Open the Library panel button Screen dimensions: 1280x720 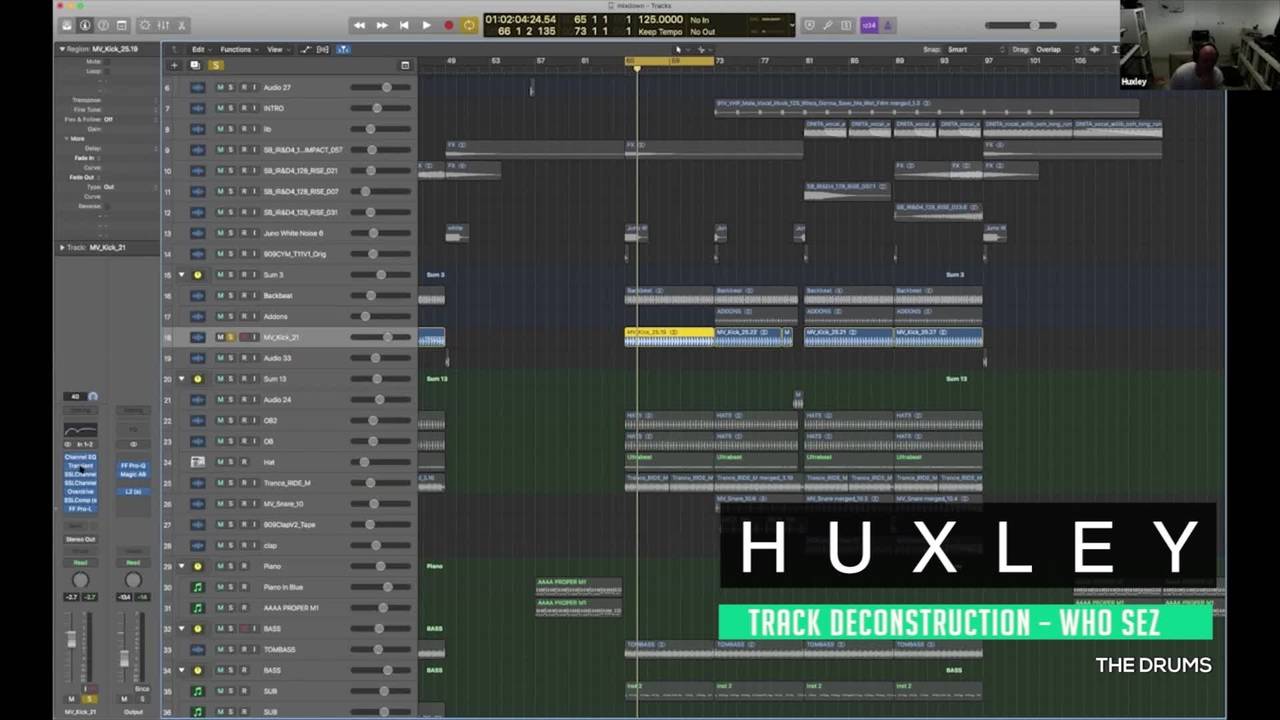67,25
